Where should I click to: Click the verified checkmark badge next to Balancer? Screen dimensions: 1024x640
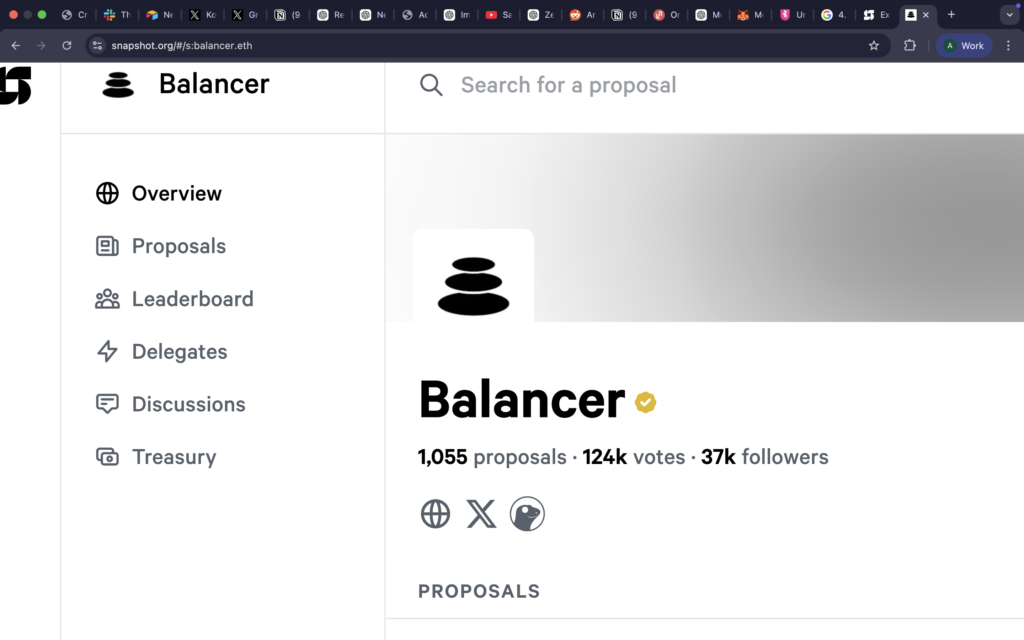pos(645,402)
